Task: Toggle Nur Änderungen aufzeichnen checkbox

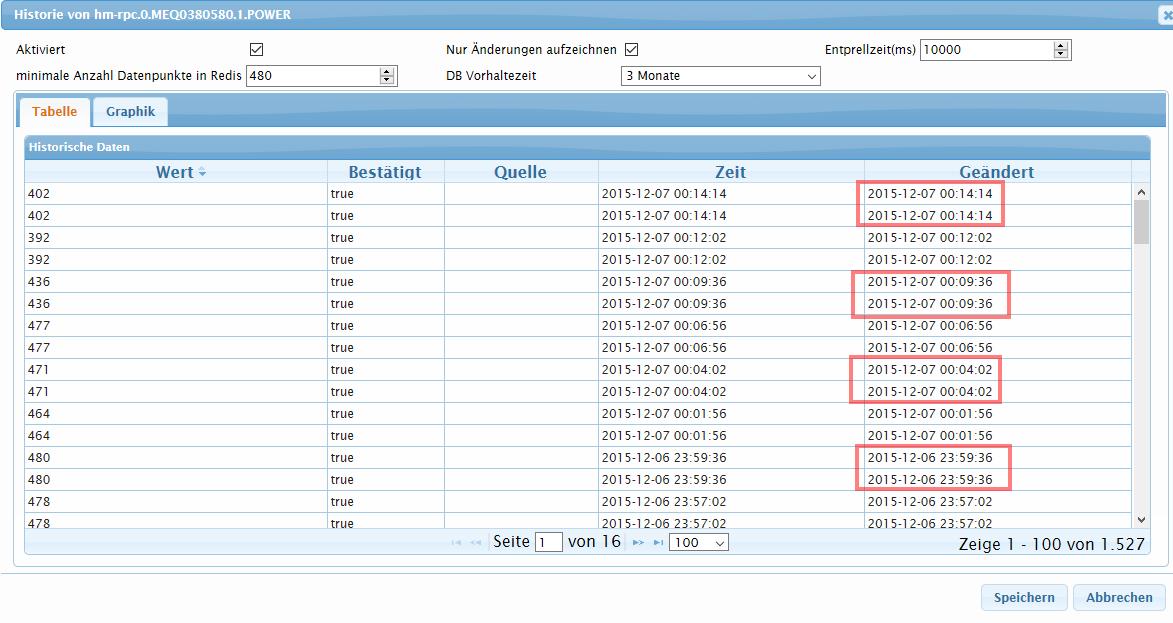Action: coord(631,49)
